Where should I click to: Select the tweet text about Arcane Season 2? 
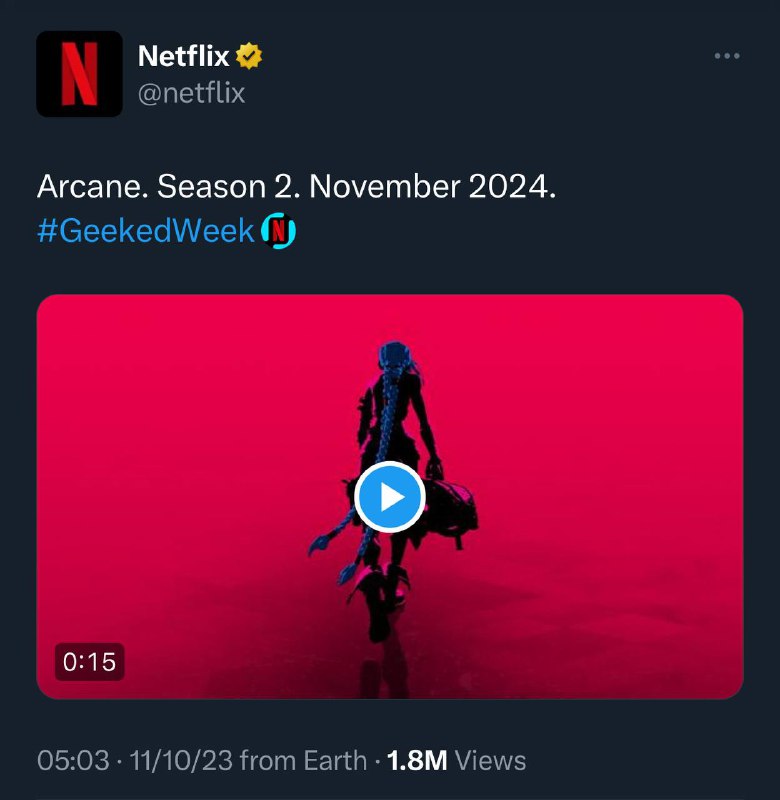click(x=300, y=184)
